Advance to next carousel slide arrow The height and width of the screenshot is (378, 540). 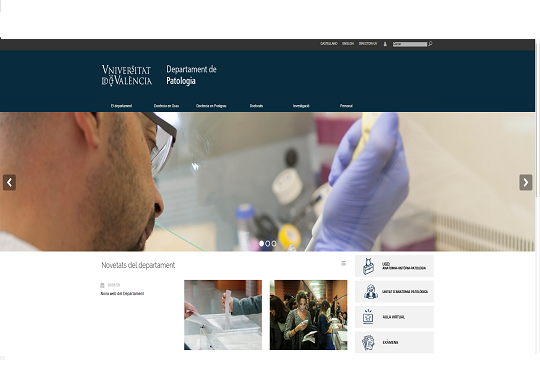click(526, 182)
